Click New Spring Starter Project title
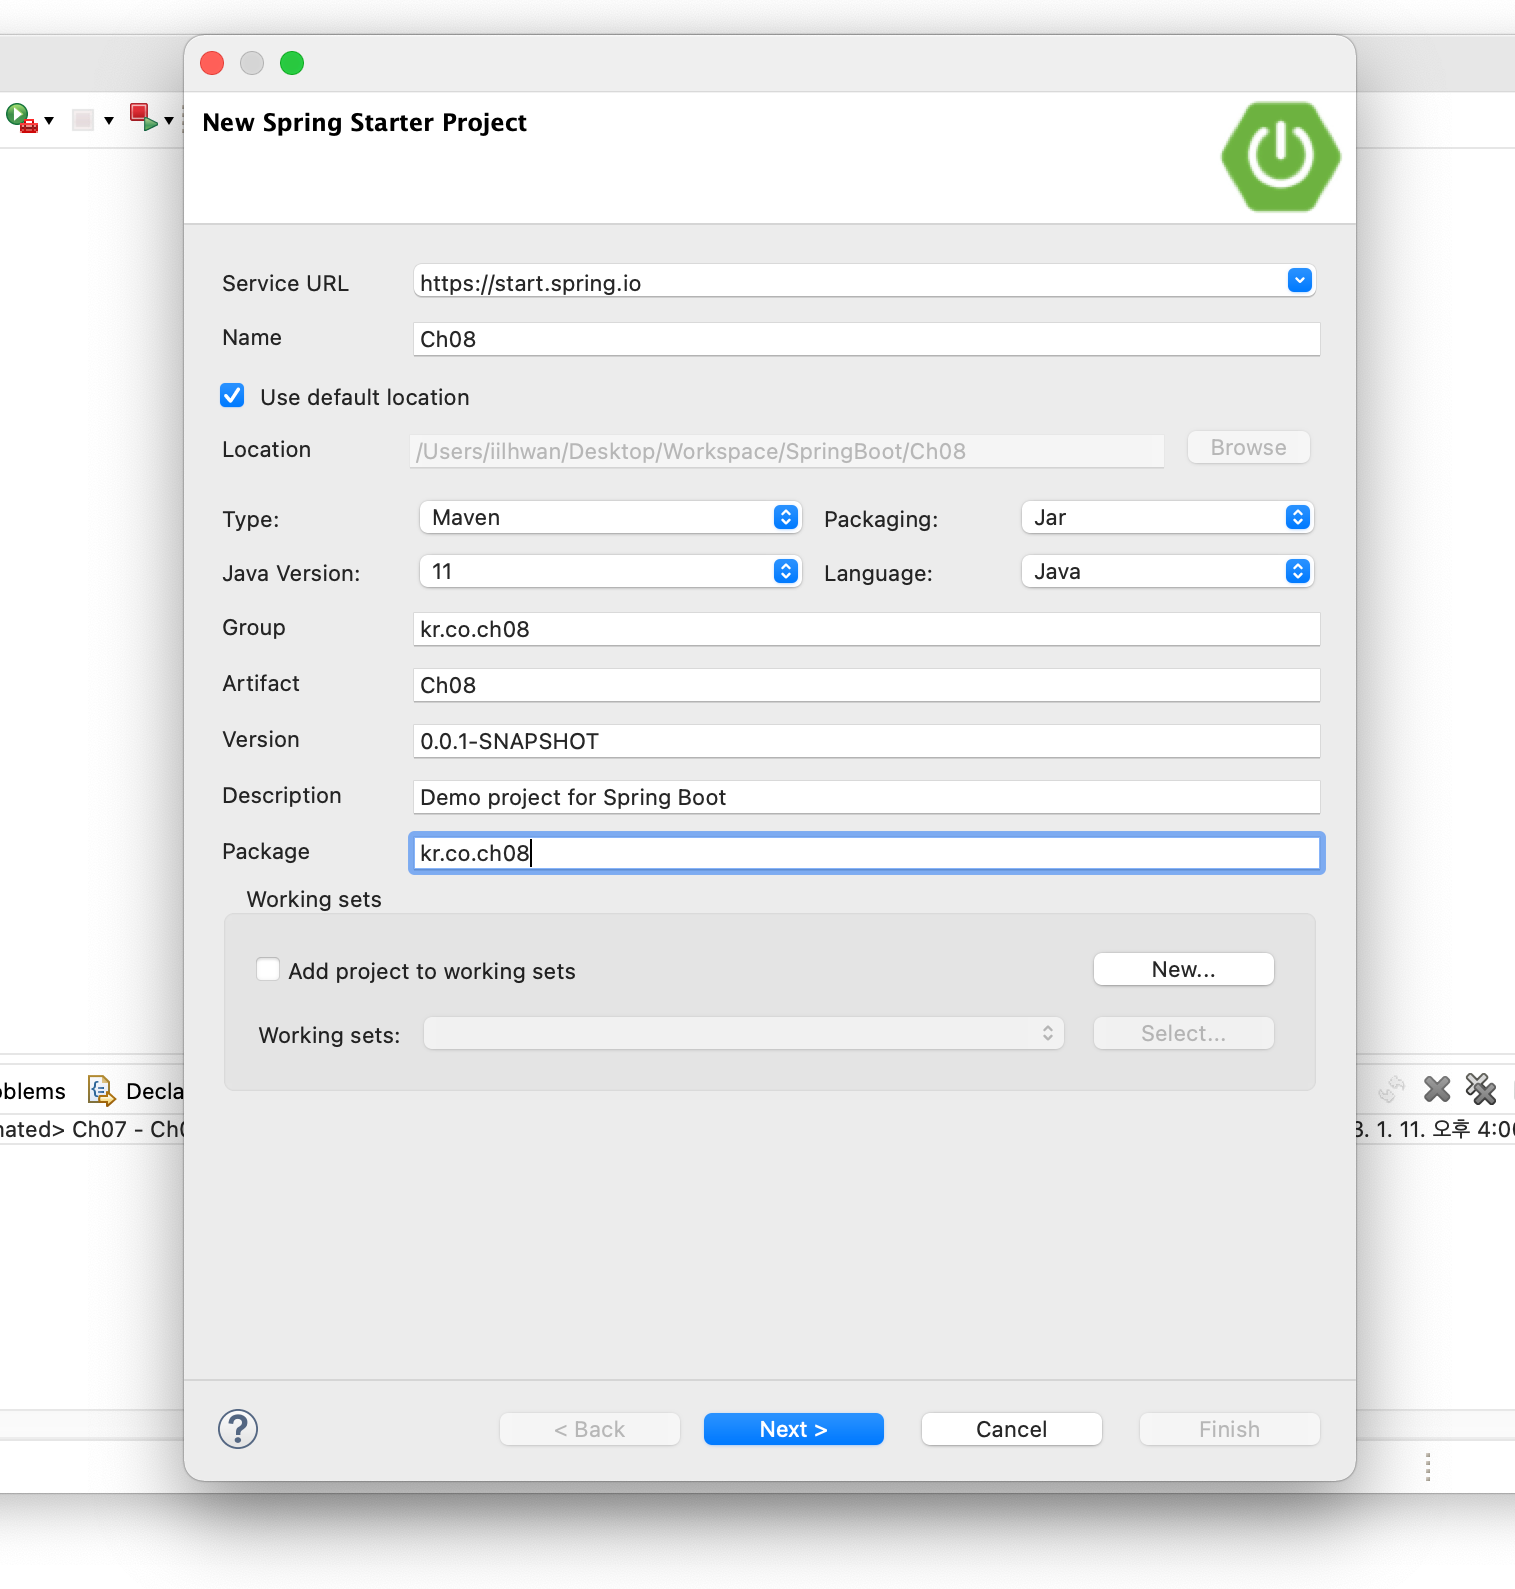This screenshot has height=1589, width=1515. [x=365, y=122]
